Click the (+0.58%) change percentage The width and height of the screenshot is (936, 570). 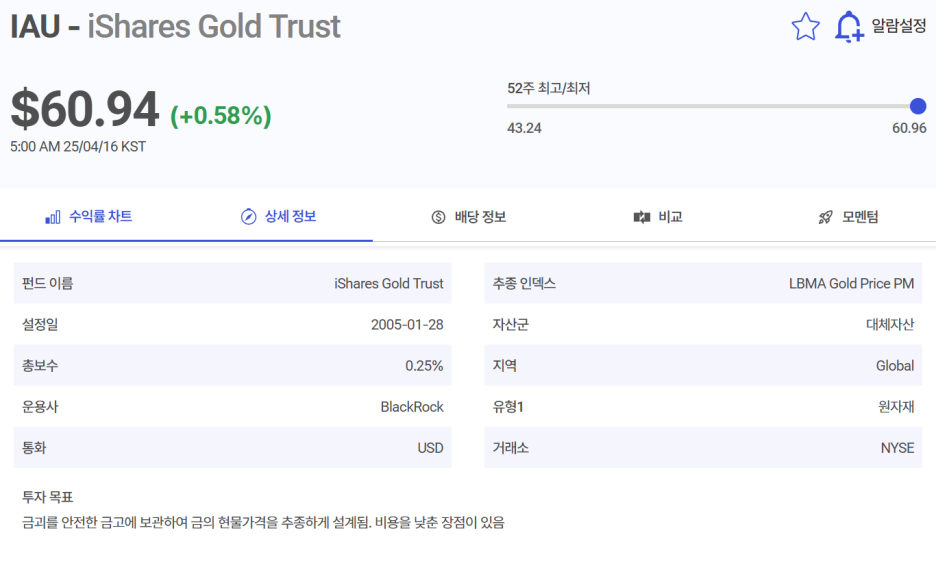pyautogui.click(x=221, y=116)
